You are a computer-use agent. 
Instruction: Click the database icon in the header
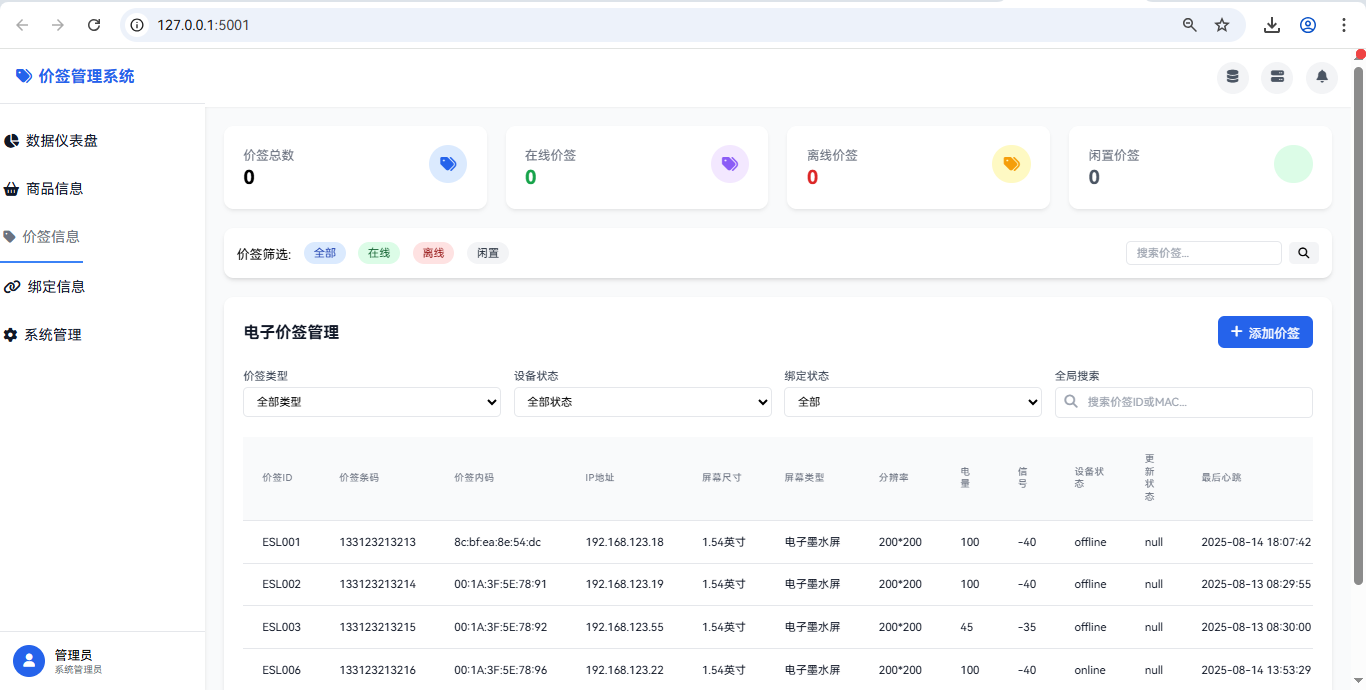click(x=1232, y=77)
